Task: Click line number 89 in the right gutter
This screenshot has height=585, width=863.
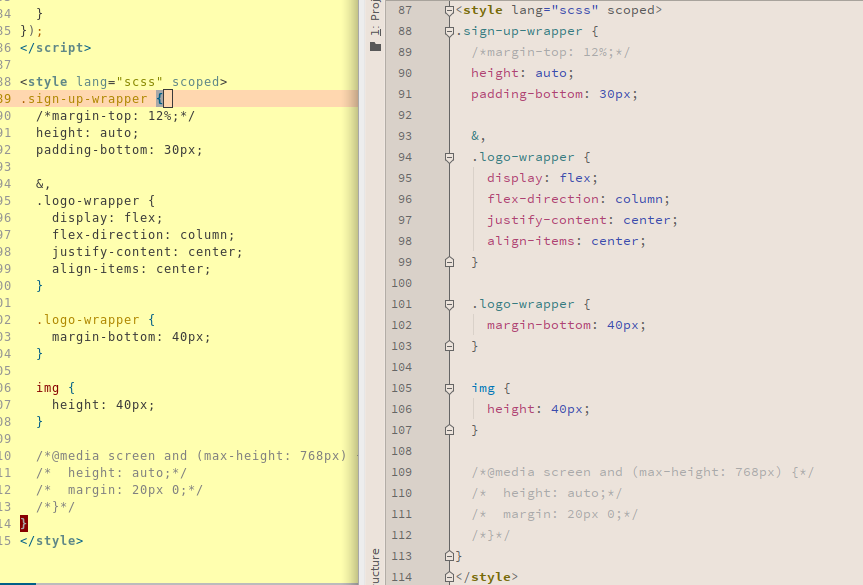Action: (405, 52)
